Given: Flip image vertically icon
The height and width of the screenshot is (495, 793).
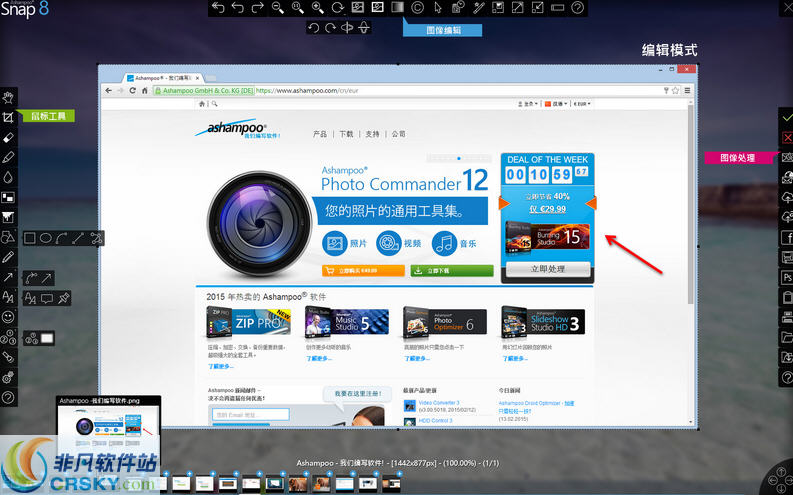Looking at the screenshot, I should point(364,27).
